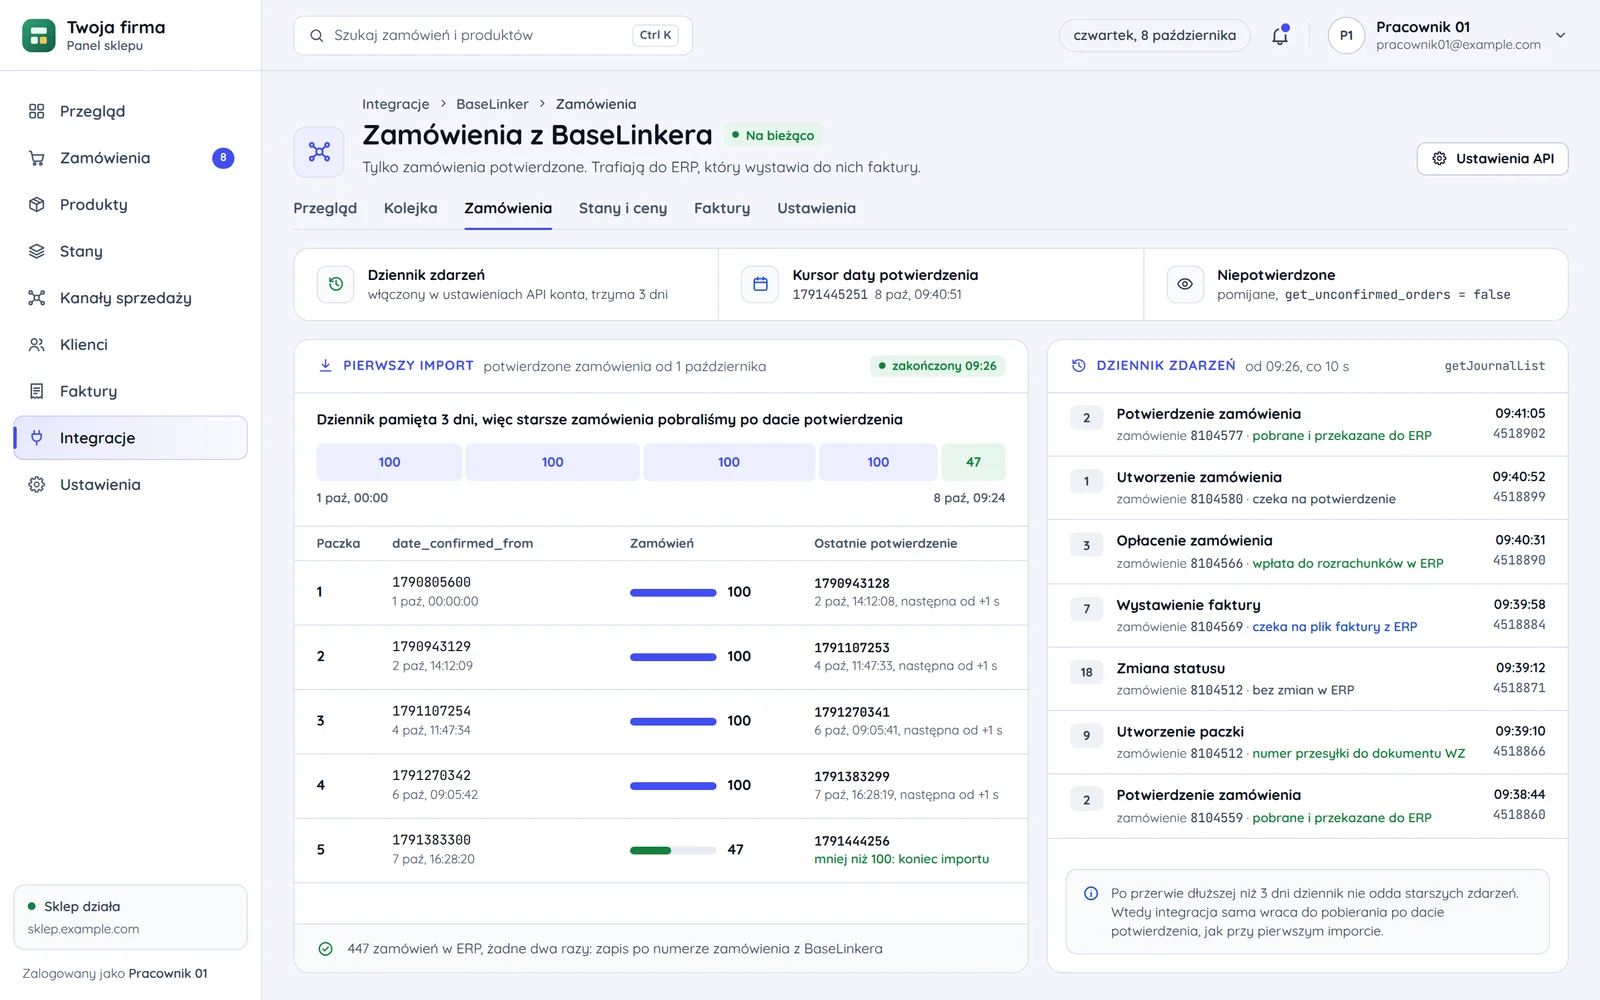
Task: Click the Twoja firma logo icon
Action: 39,35
